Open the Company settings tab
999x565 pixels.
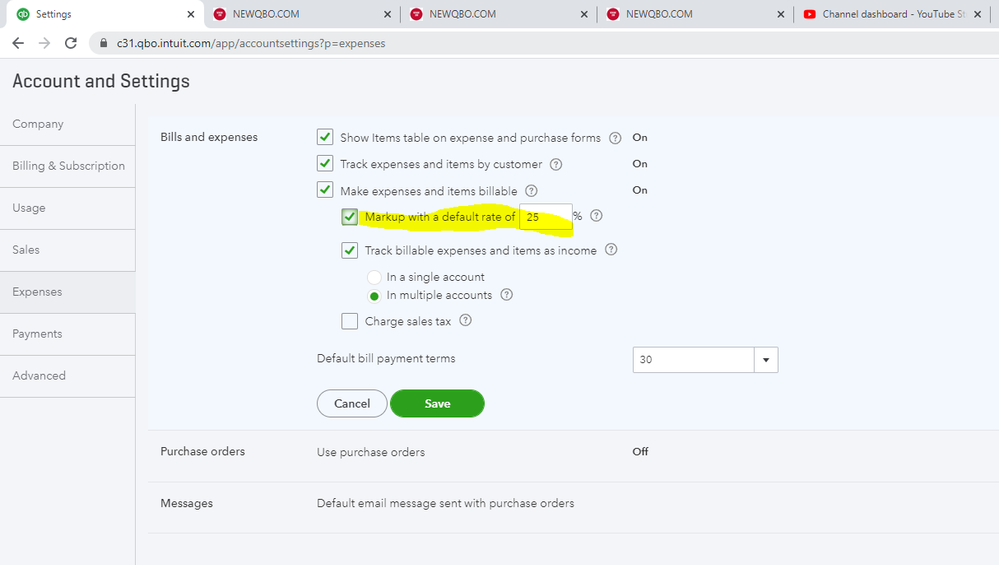coord(68,124)
